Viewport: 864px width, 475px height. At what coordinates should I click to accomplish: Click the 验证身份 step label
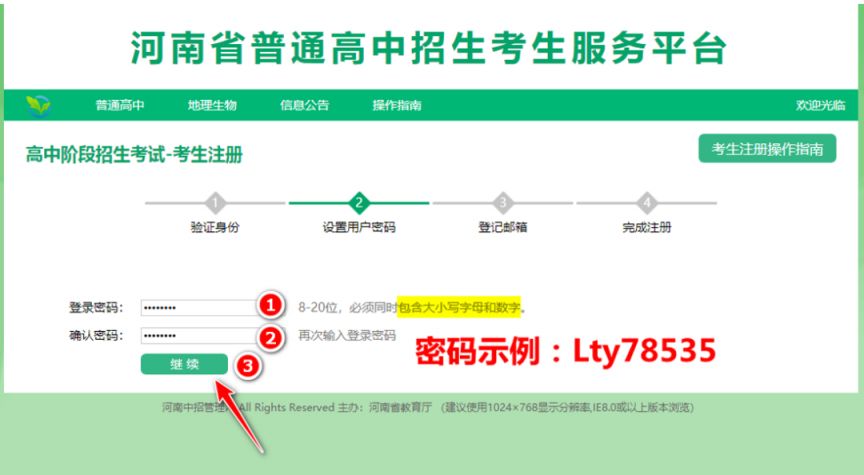point(215,227)
